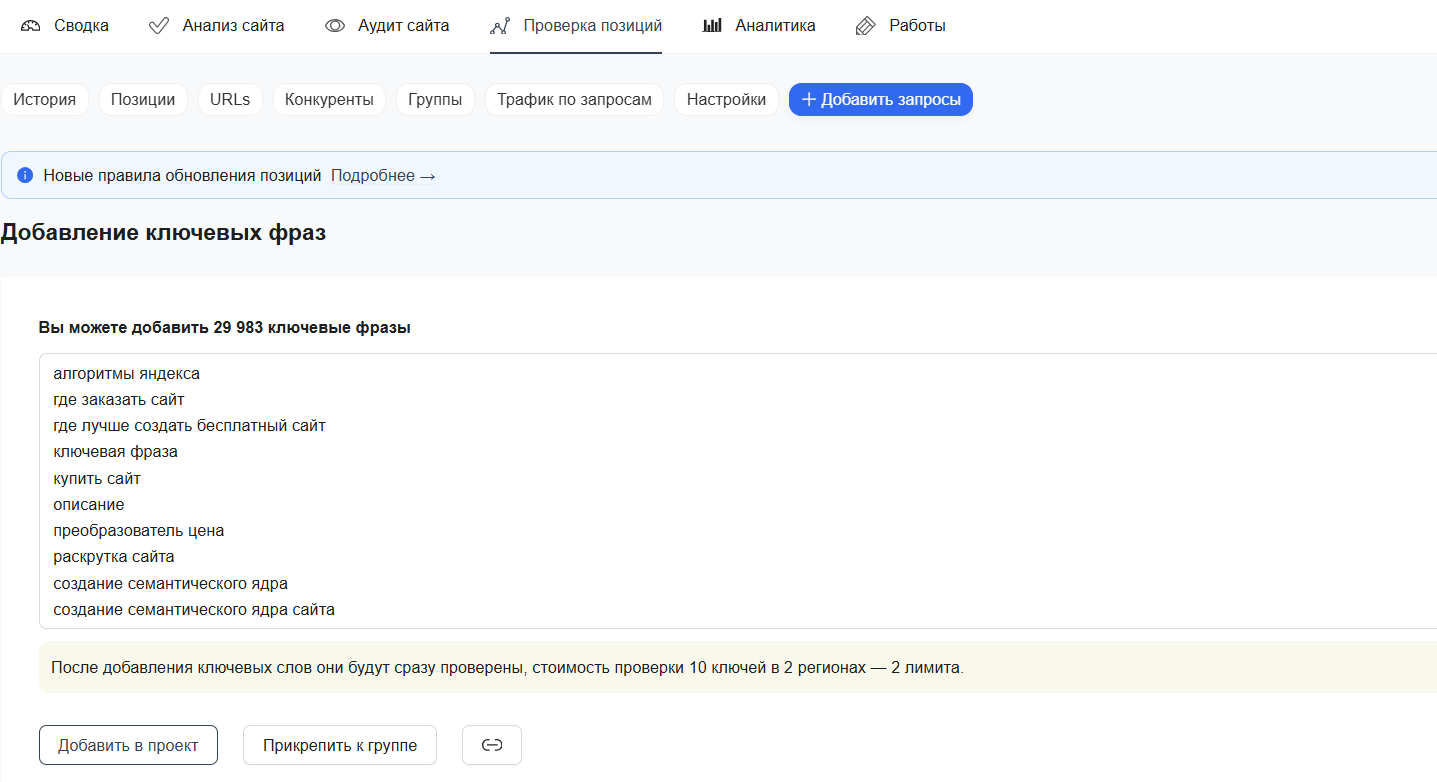This screenshot has height=782, width=1437.
Task: Go to the Конкуренты tab
Action: coord(329,99)
